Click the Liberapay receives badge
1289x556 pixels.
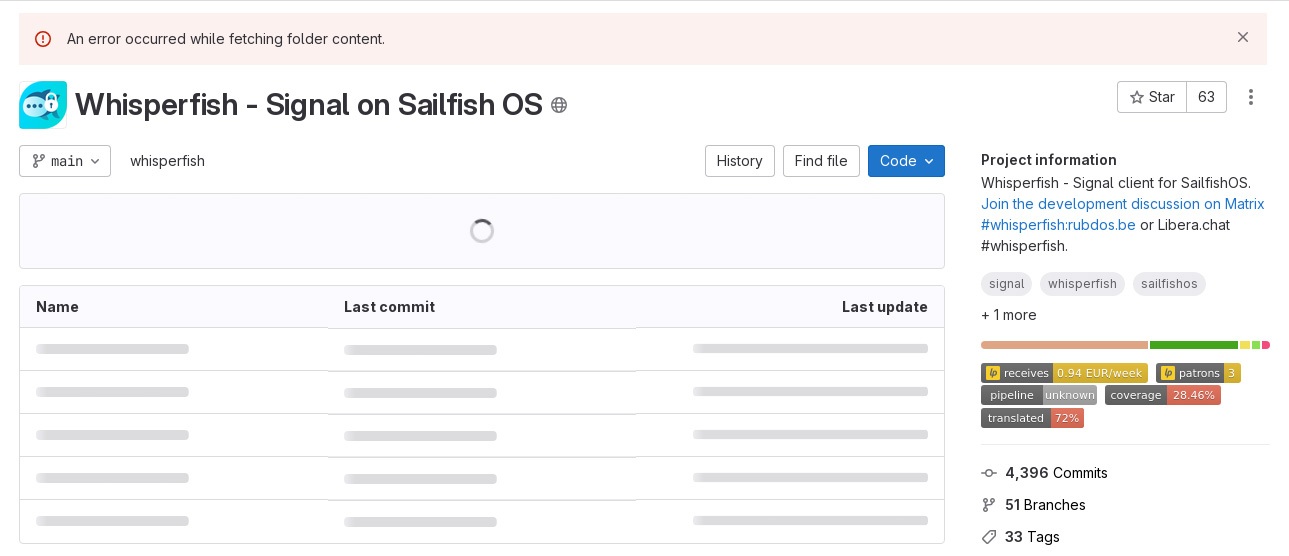[1064, 373]
